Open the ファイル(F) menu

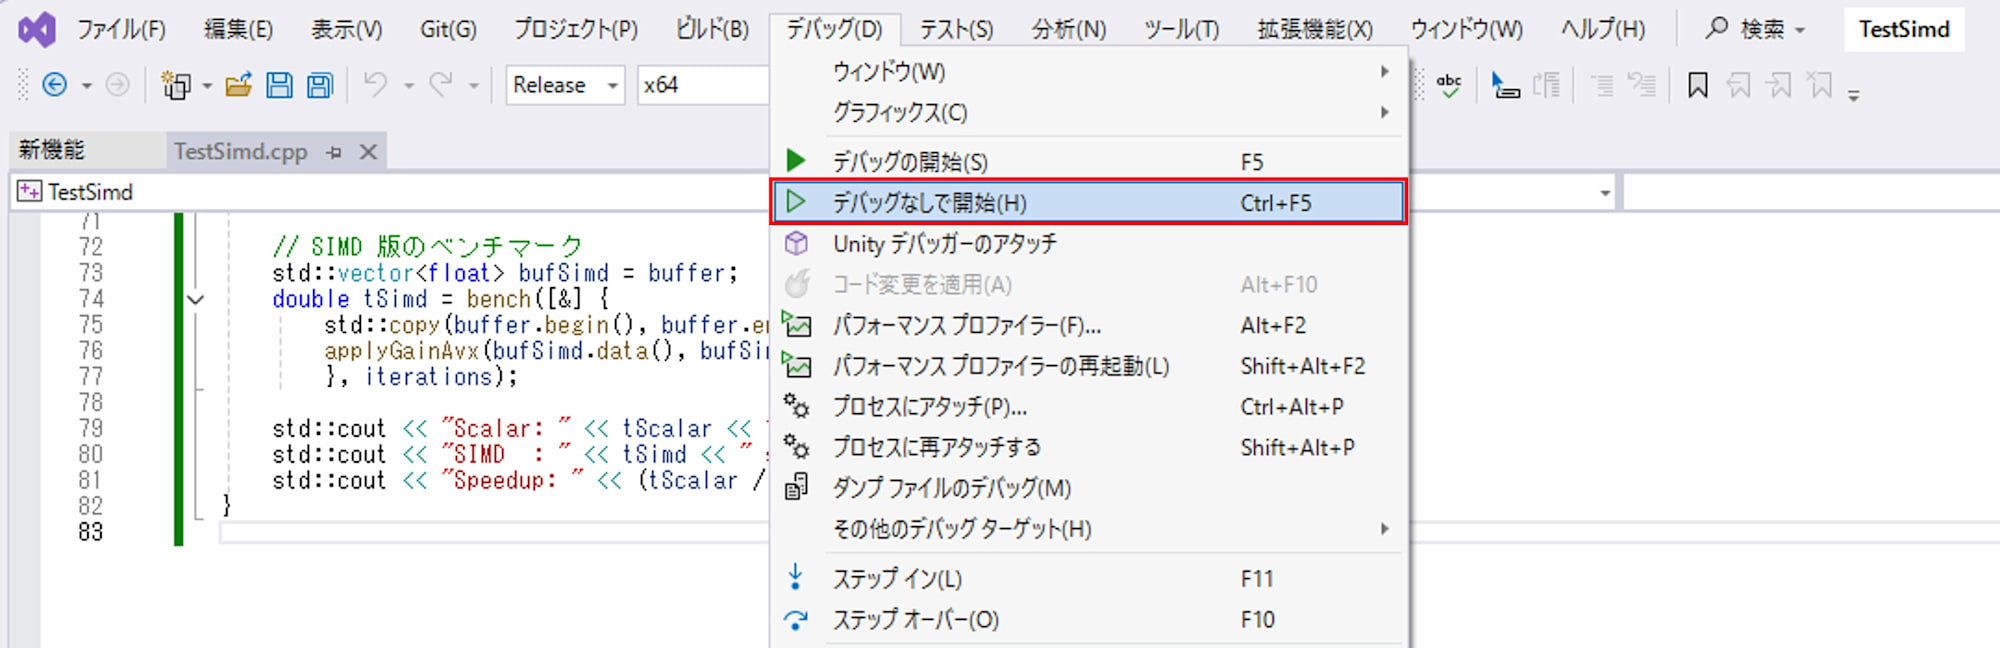tap(122, 29)
